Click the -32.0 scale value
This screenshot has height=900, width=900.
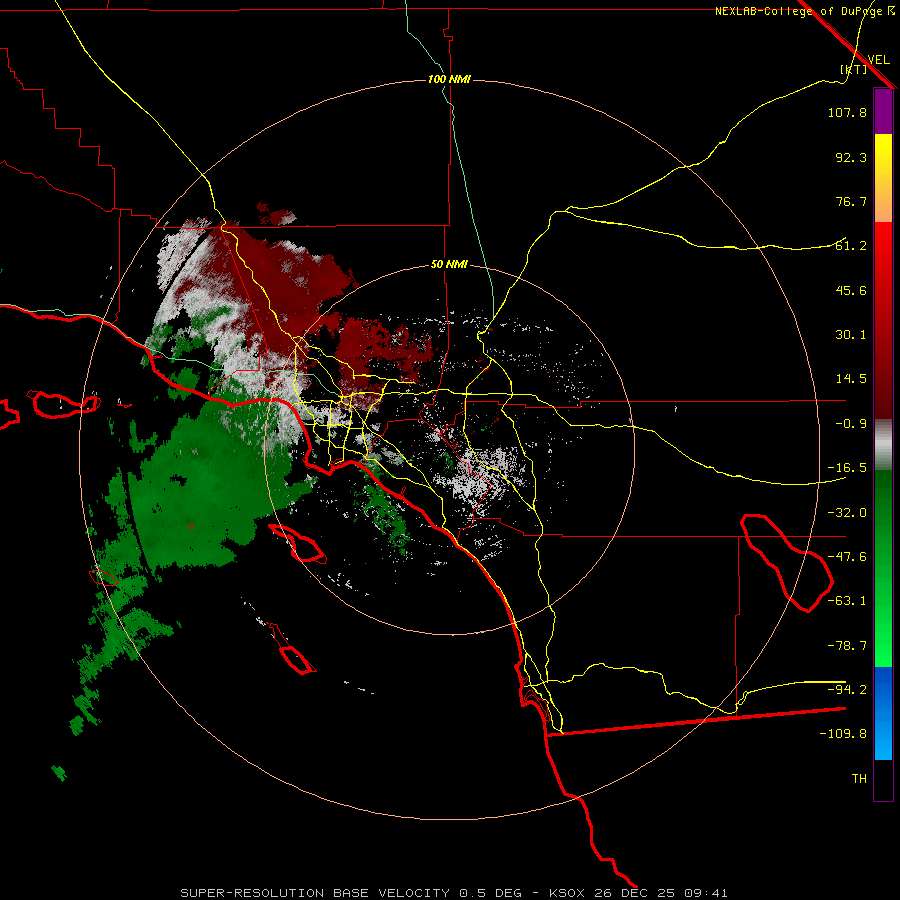click(x=847, y=513)
